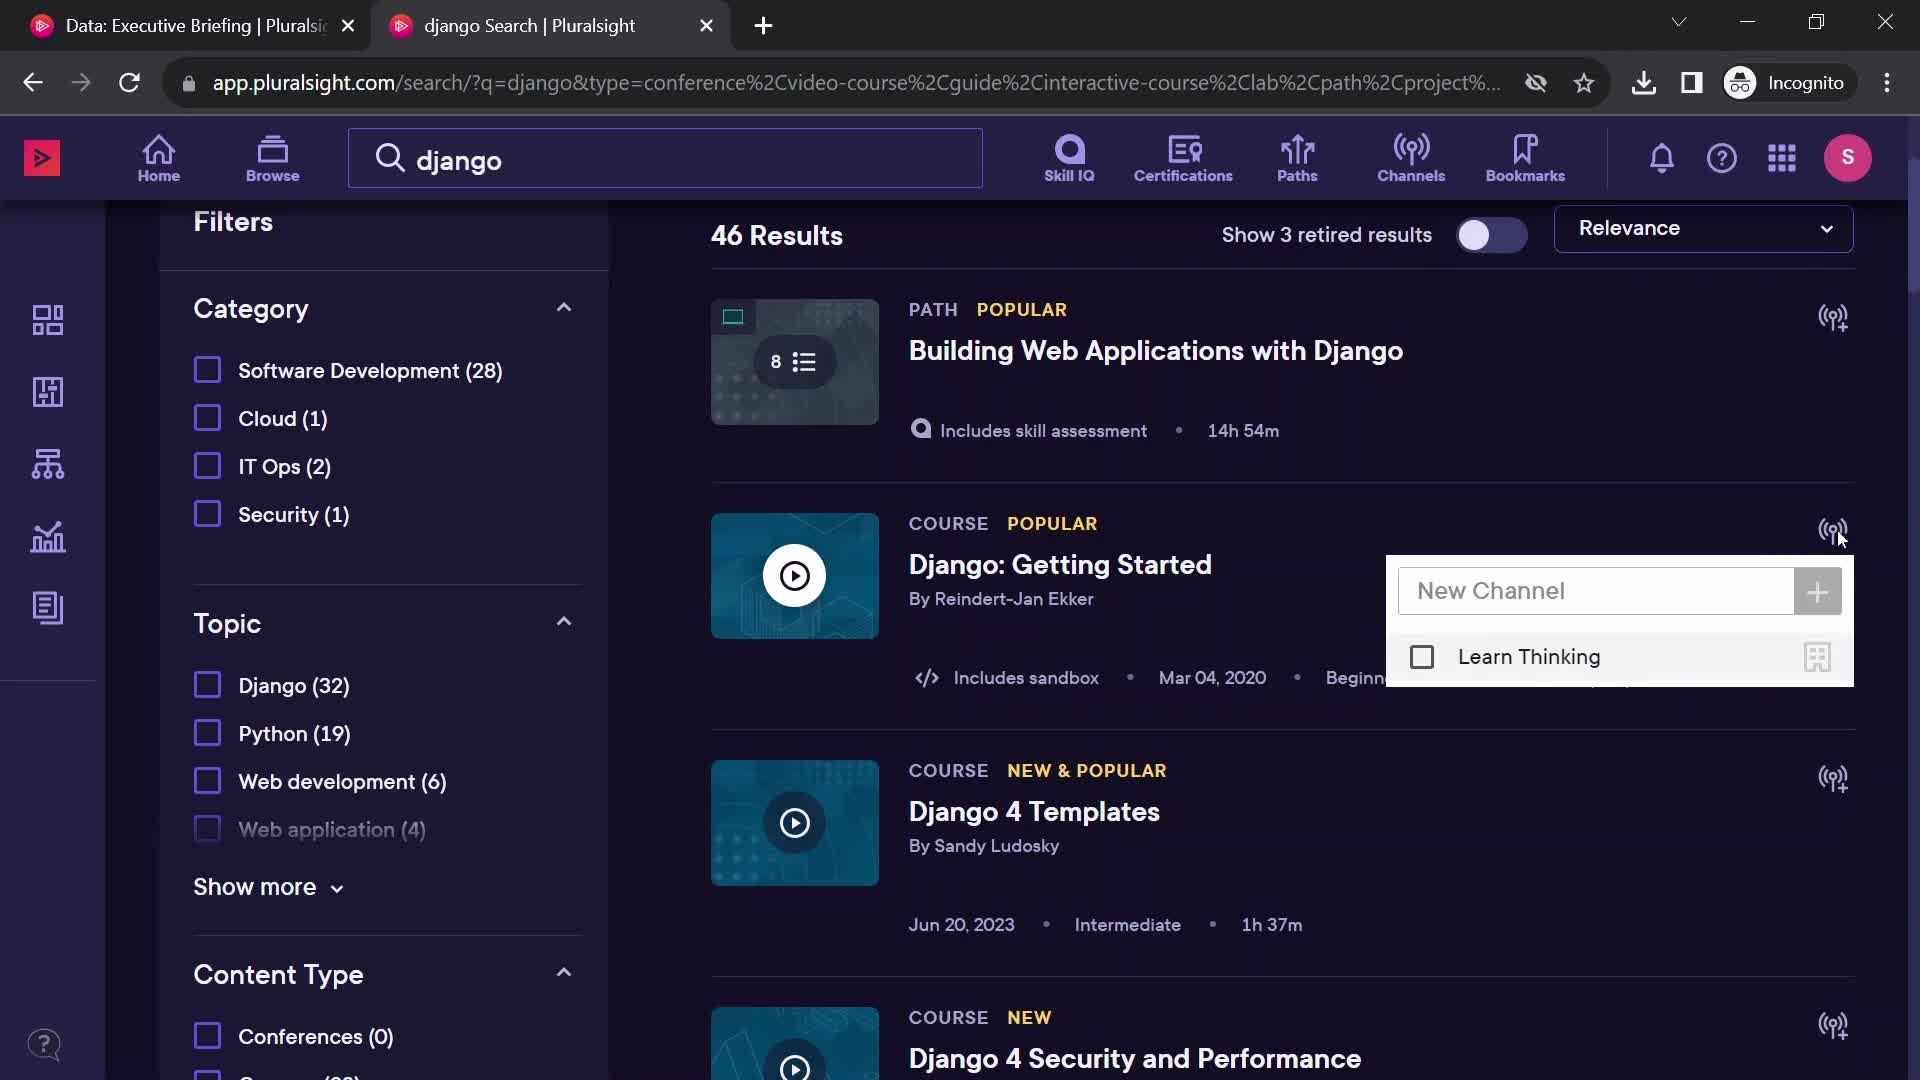
Task: Expand the Content Type filter section
Action: pos(564,973)
